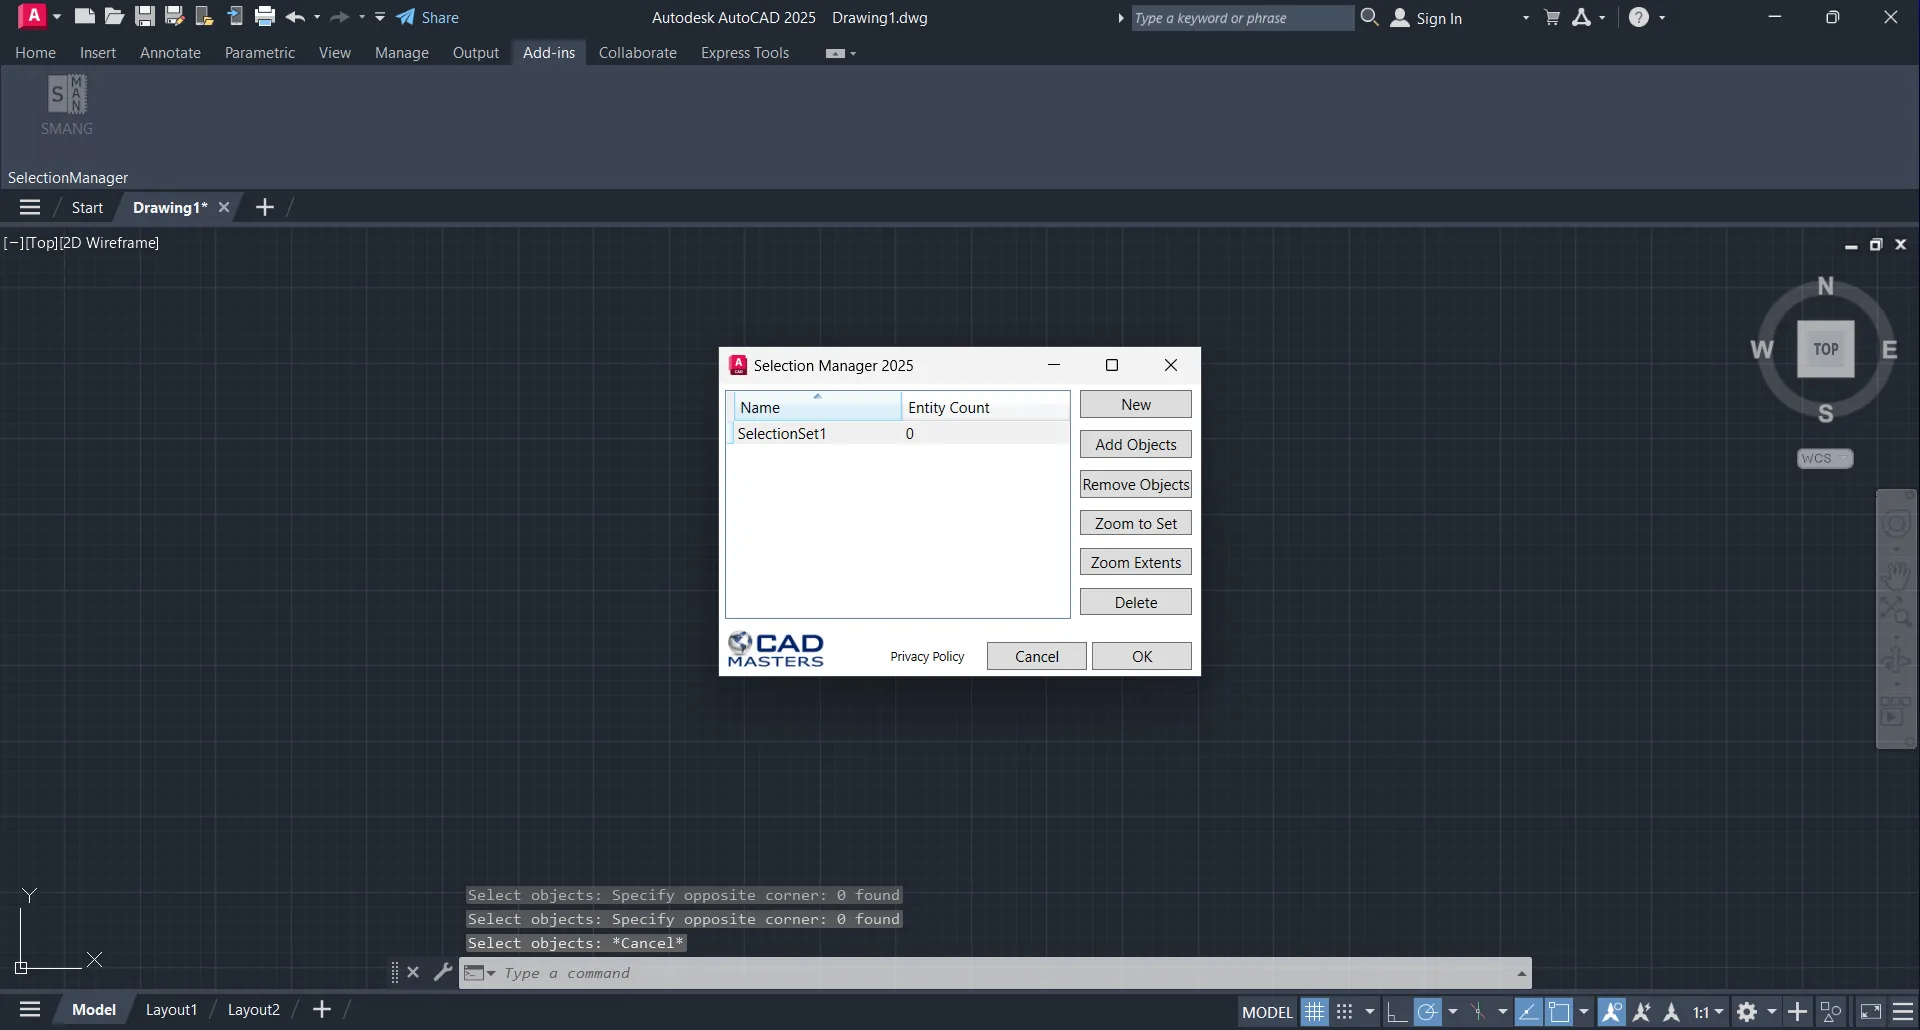Toggle Polar Tracking in status bar
The image size is (1920, 1030).
point(1428,1012)
